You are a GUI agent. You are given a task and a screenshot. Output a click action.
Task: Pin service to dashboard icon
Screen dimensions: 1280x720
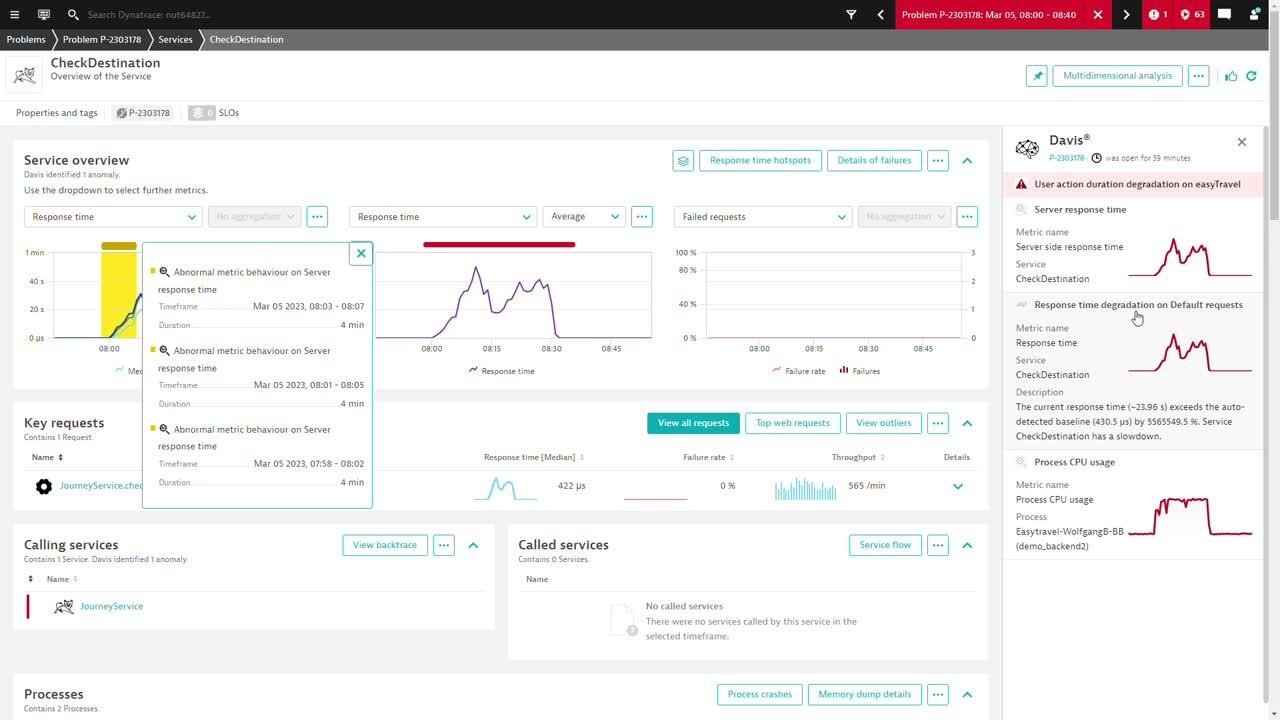(1037, 76)
